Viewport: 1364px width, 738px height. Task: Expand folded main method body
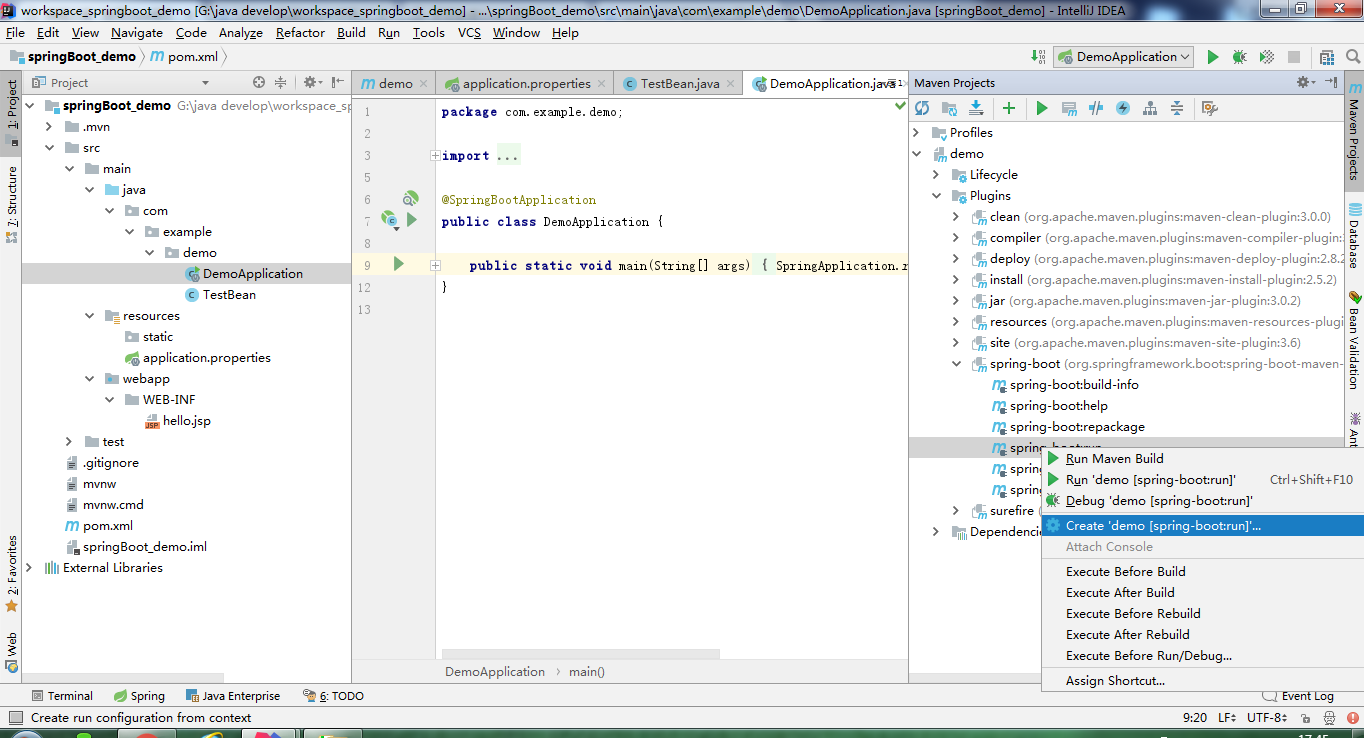[x=434, y=265]
